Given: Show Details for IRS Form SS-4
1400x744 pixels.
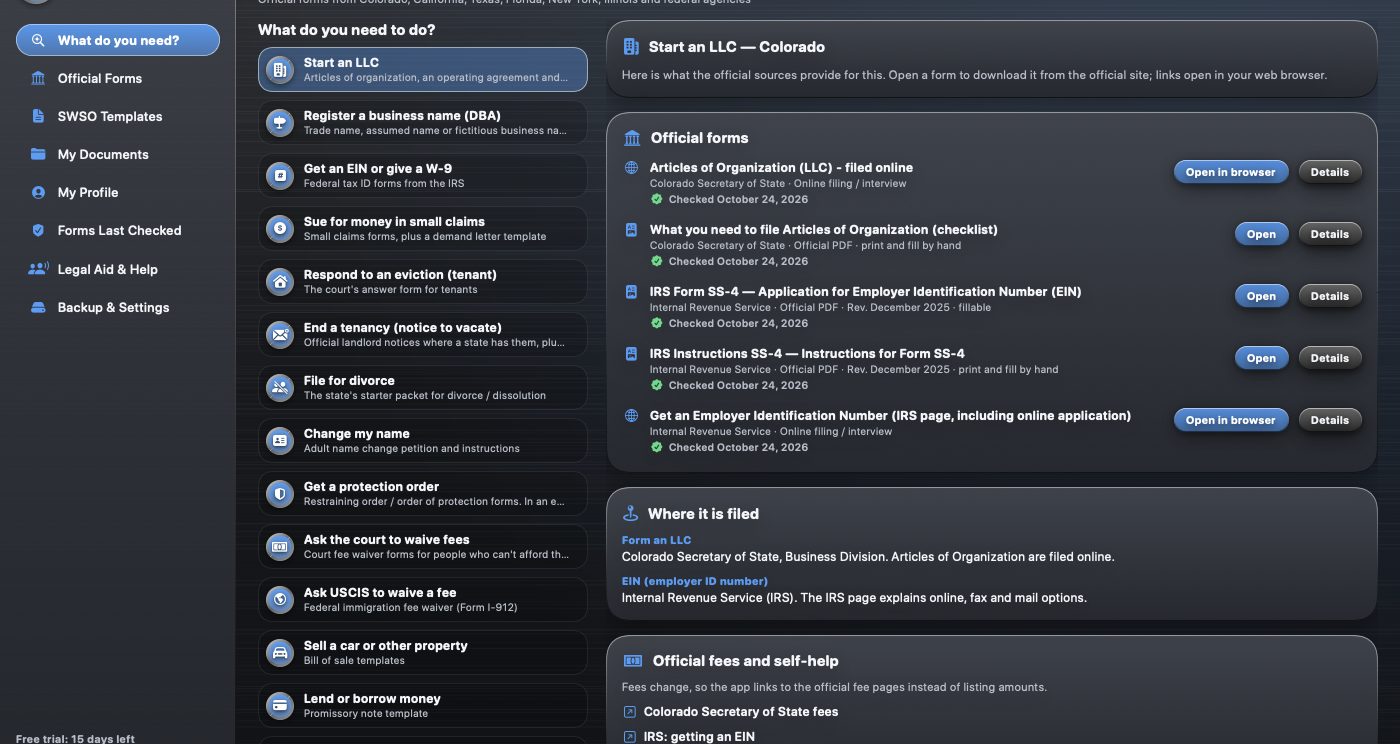Looking at the screenshot, I should pos(1330,296).
